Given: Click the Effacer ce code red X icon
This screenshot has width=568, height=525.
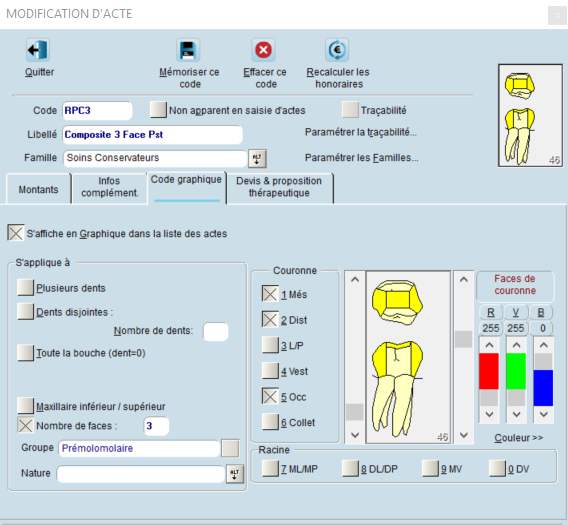Looking at the screenshot, I should point(263,50).
